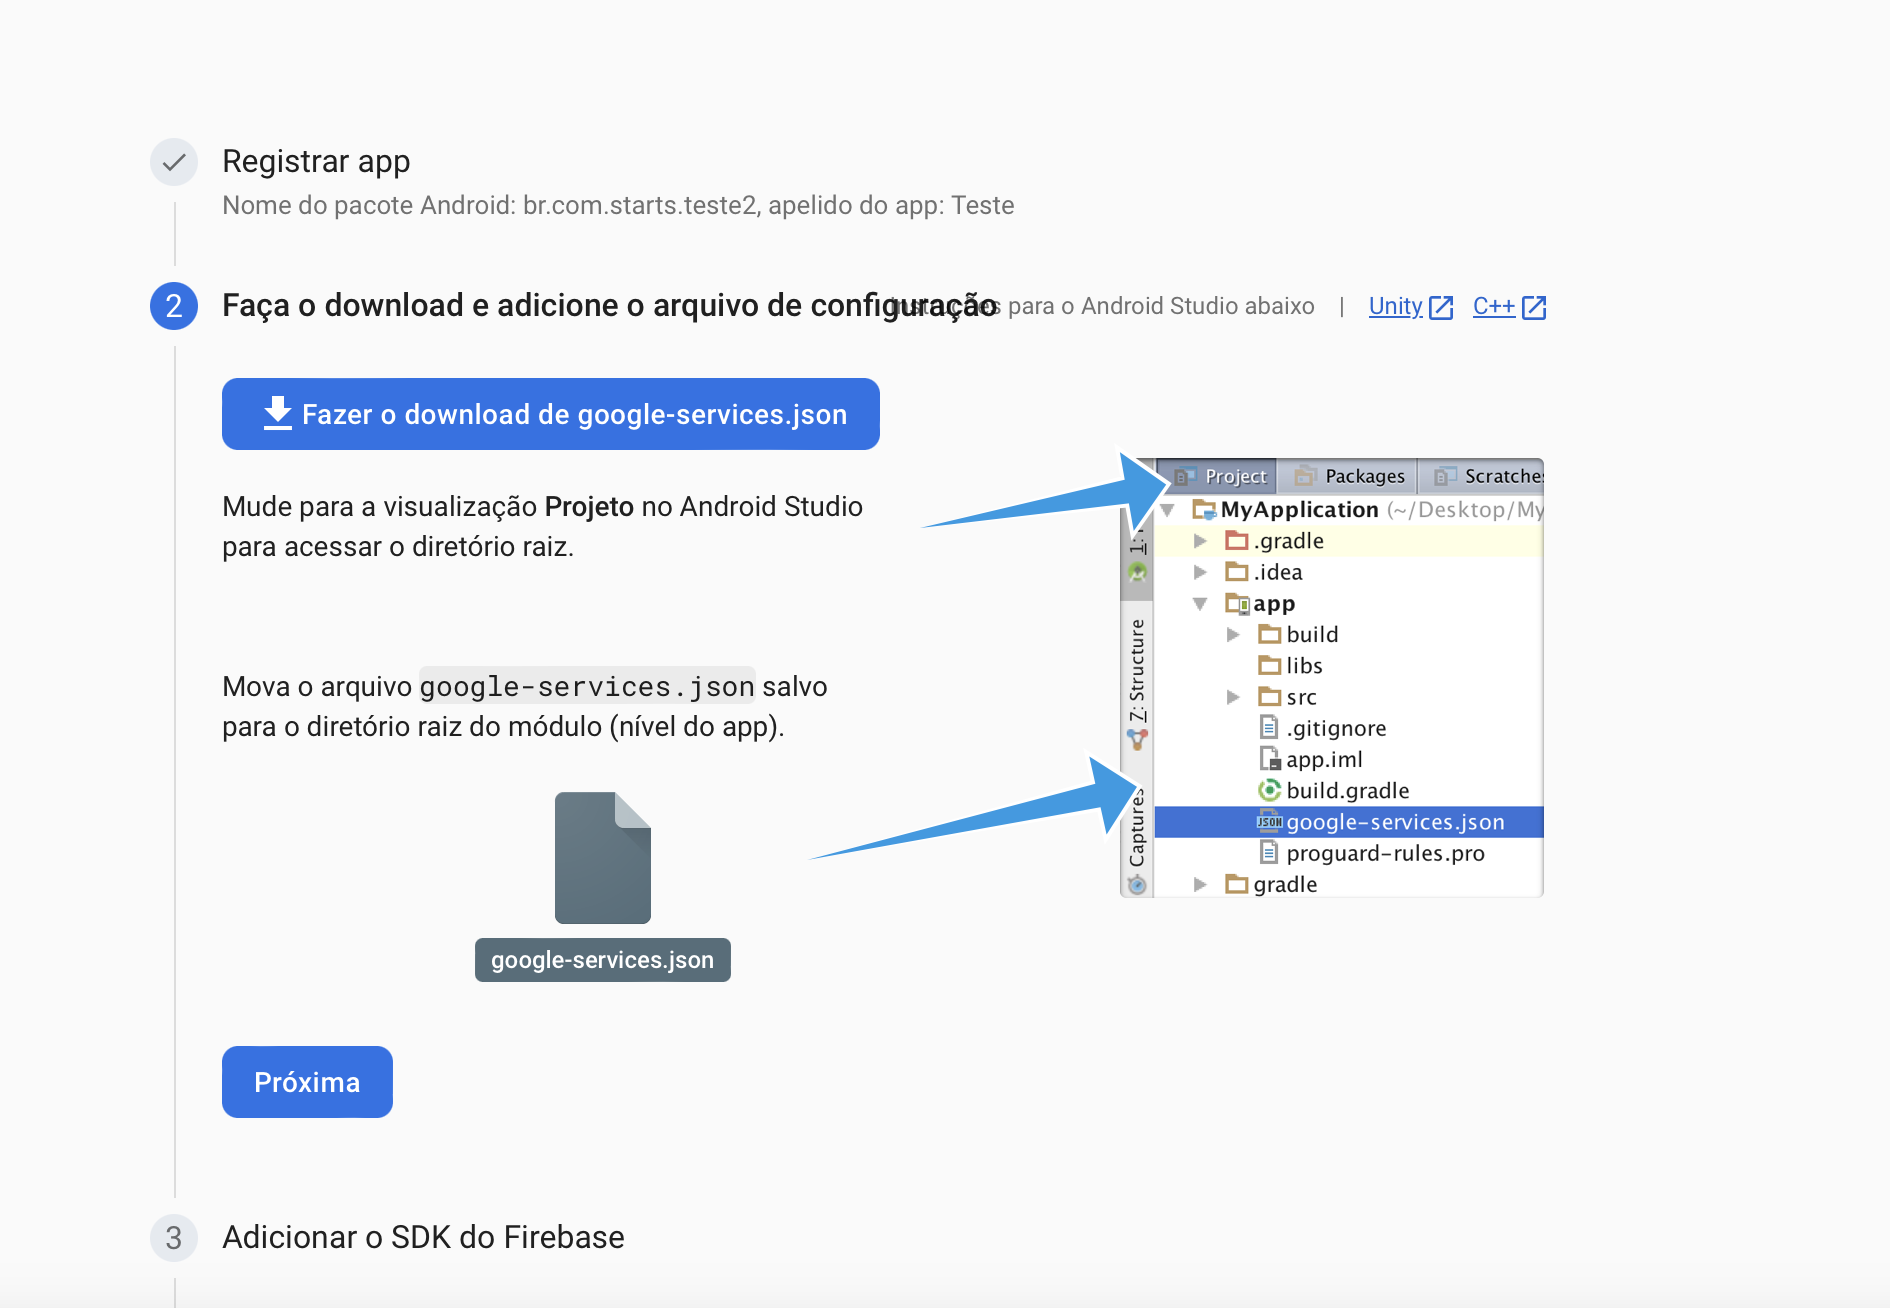Click the google-services.json label under the file icon

coord(603,960)
